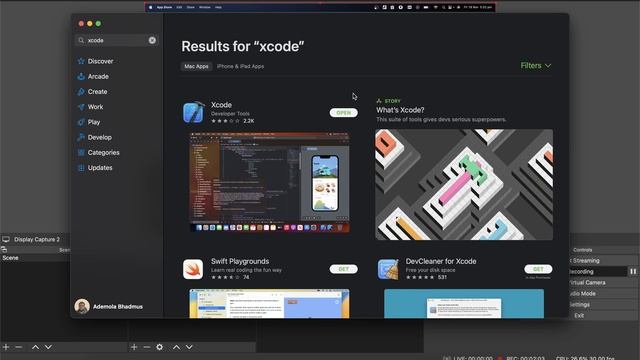The width and height of the screenshot is (640, 360).
Task: Click the OBS Streaming button
Action: coord(603,260)
